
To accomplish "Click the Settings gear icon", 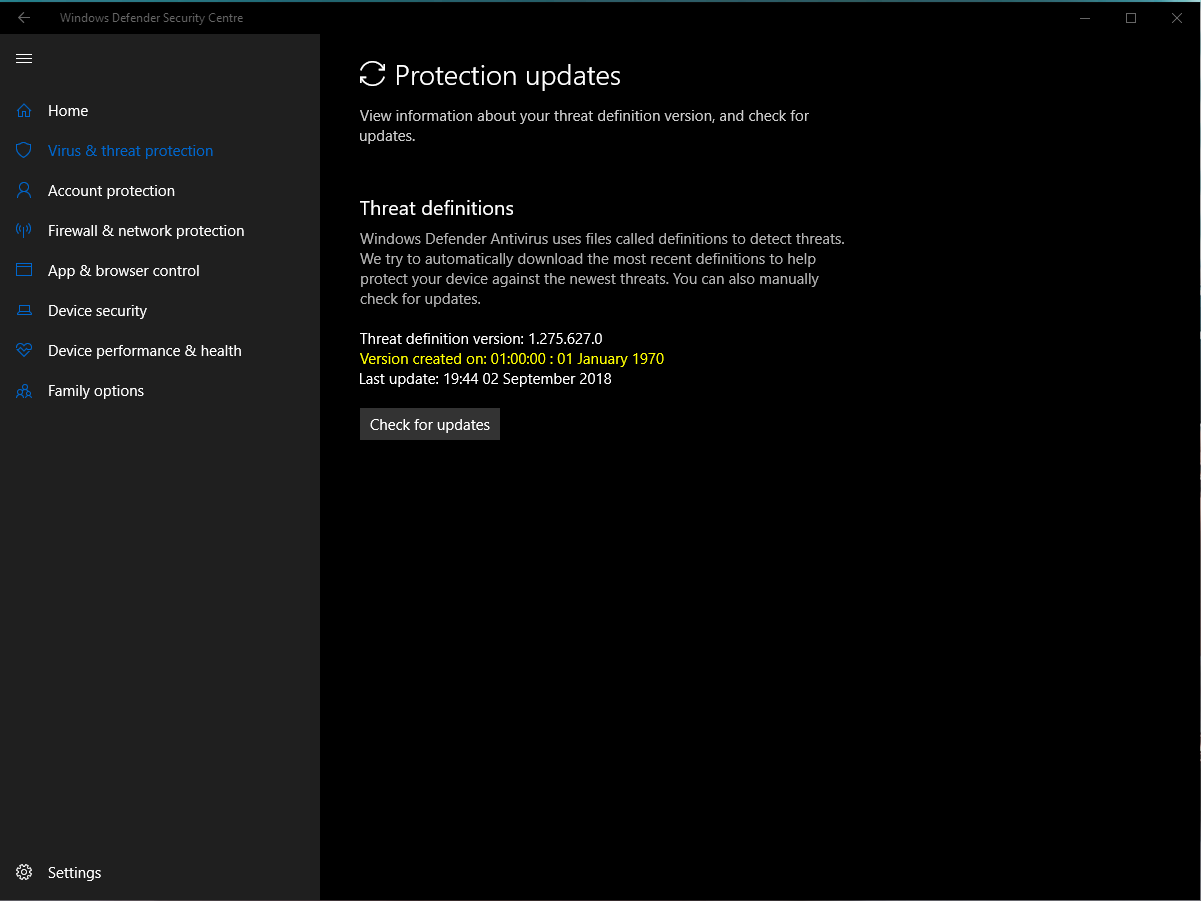I will point(24,873).
